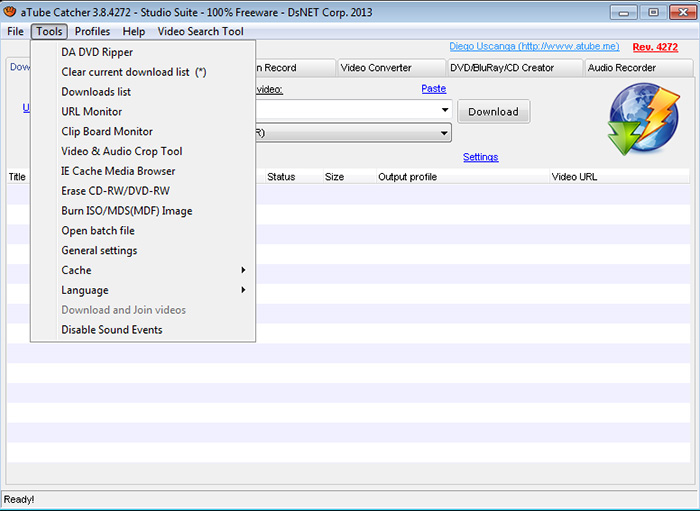Open Downloads list from Tools menu
700x511 pixels.
pyautogui.click(x=143, y=92)
